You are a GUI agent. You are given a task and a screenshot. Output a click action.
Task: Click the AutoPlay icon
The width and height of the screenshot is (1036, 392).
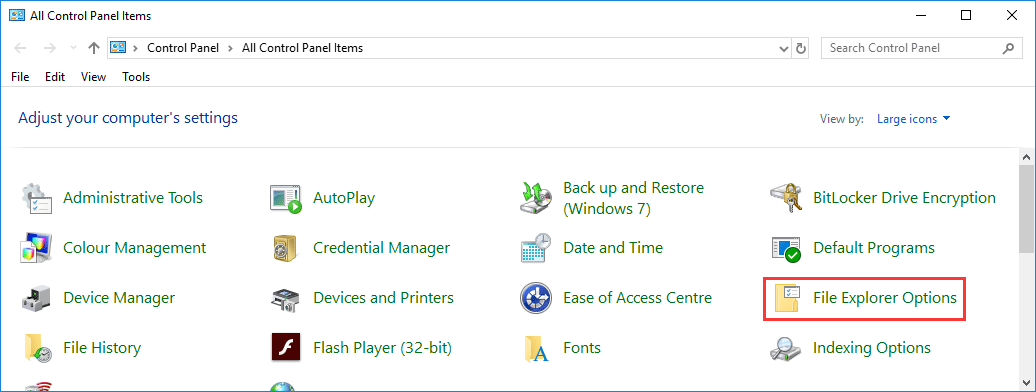click(x=286, y=198)
